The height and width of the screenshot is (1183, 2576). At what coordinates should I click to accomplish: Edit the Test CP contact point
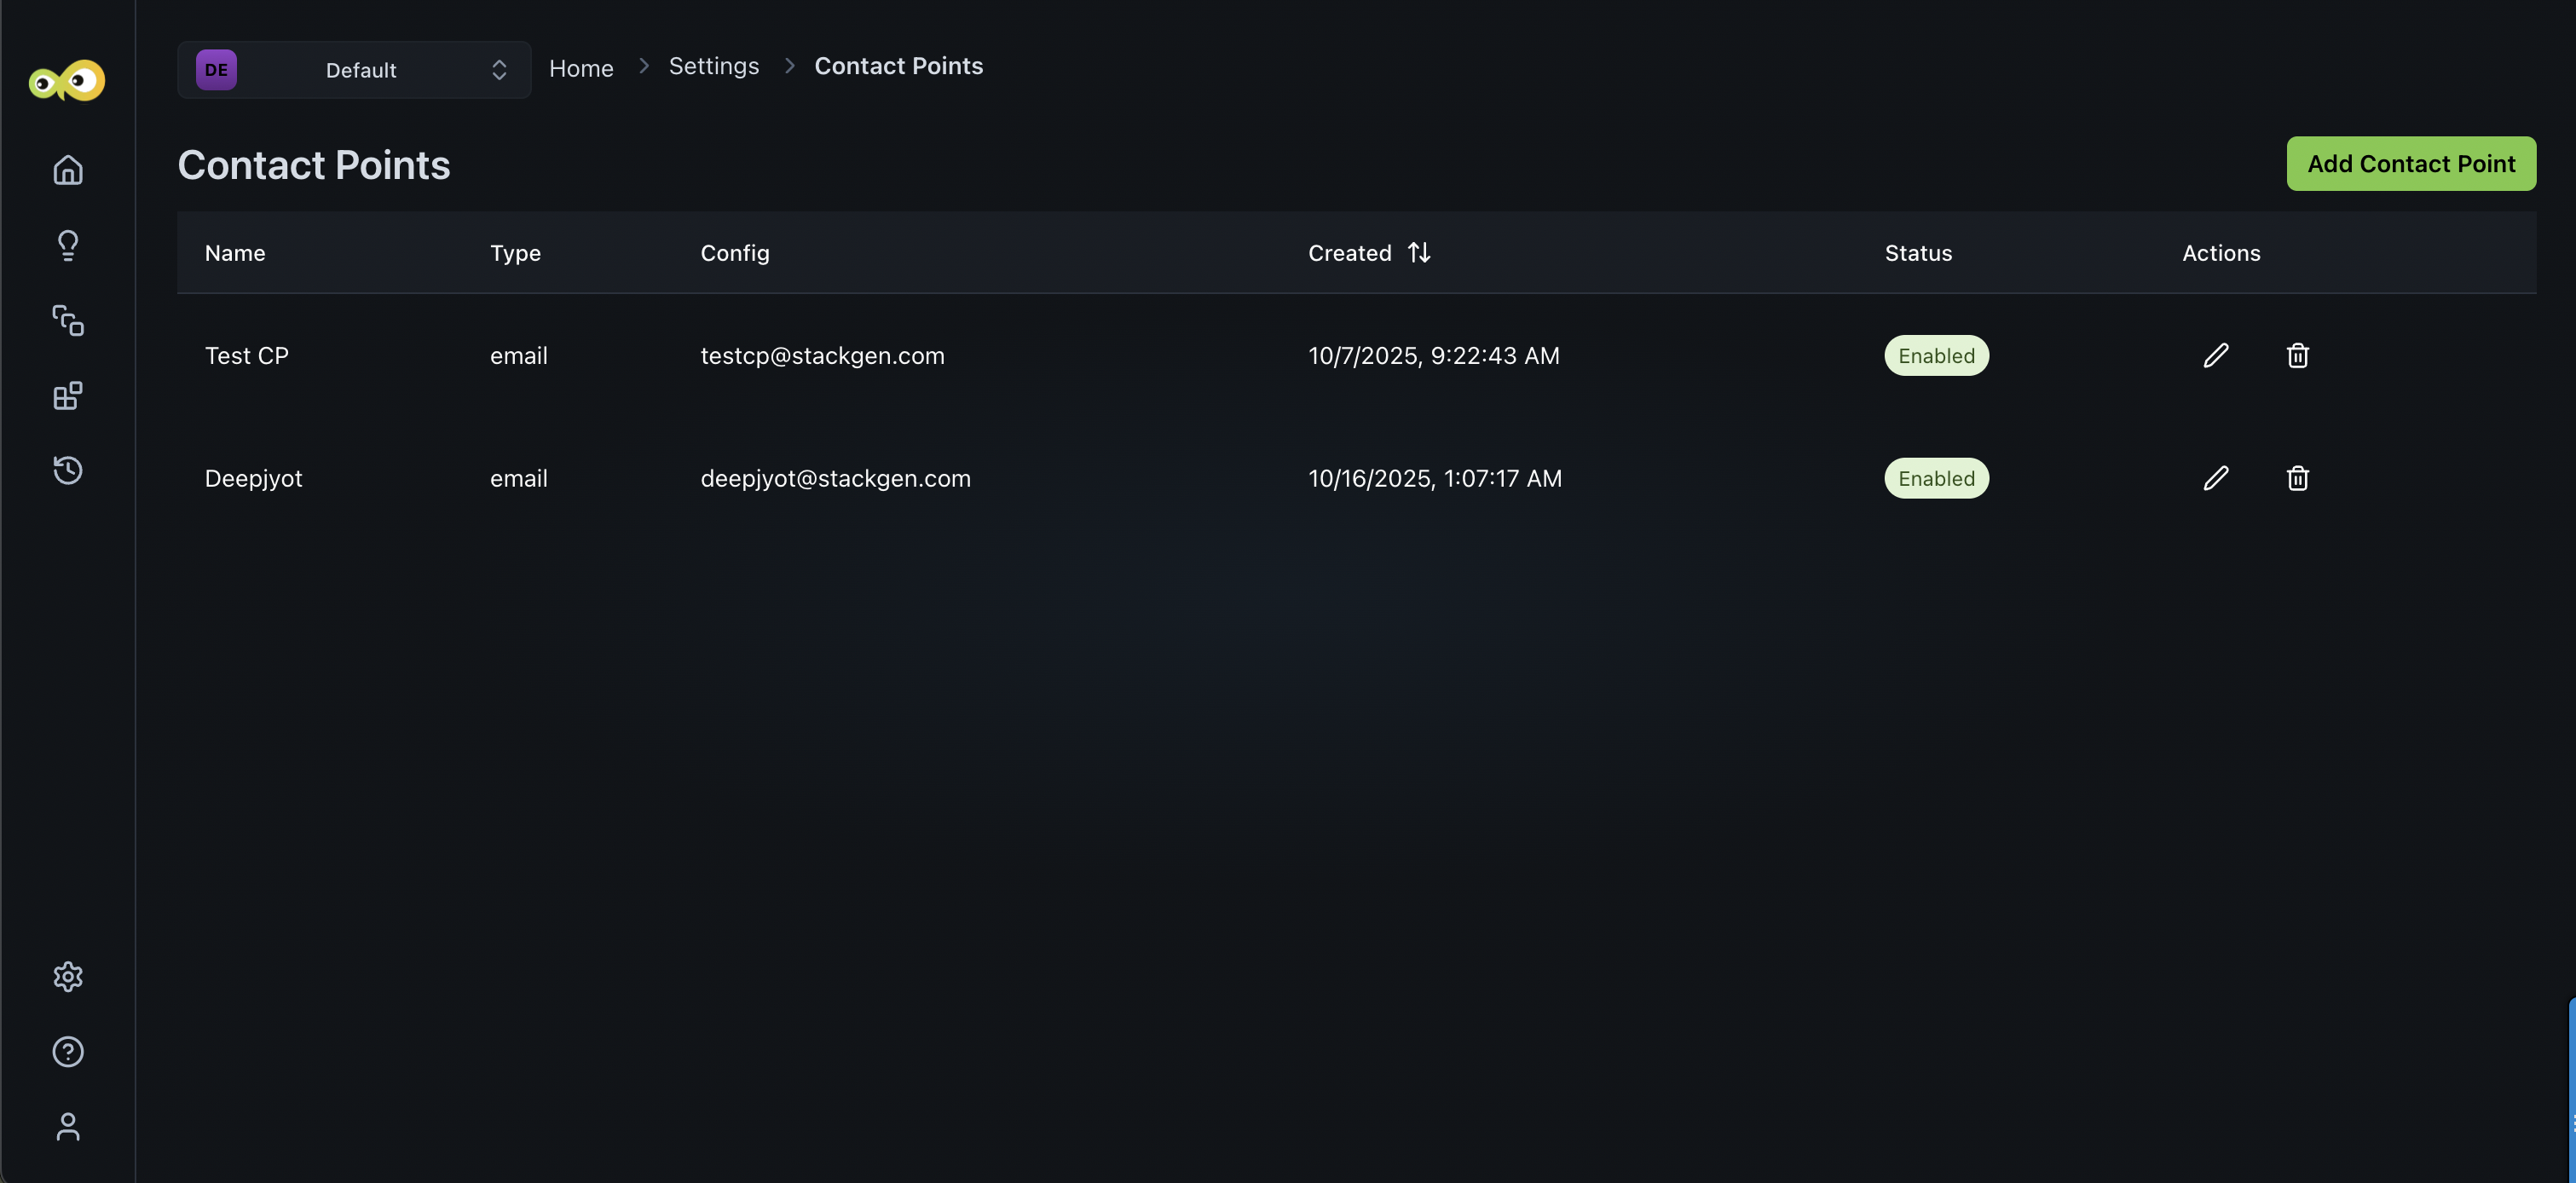tap(2215, 355)
